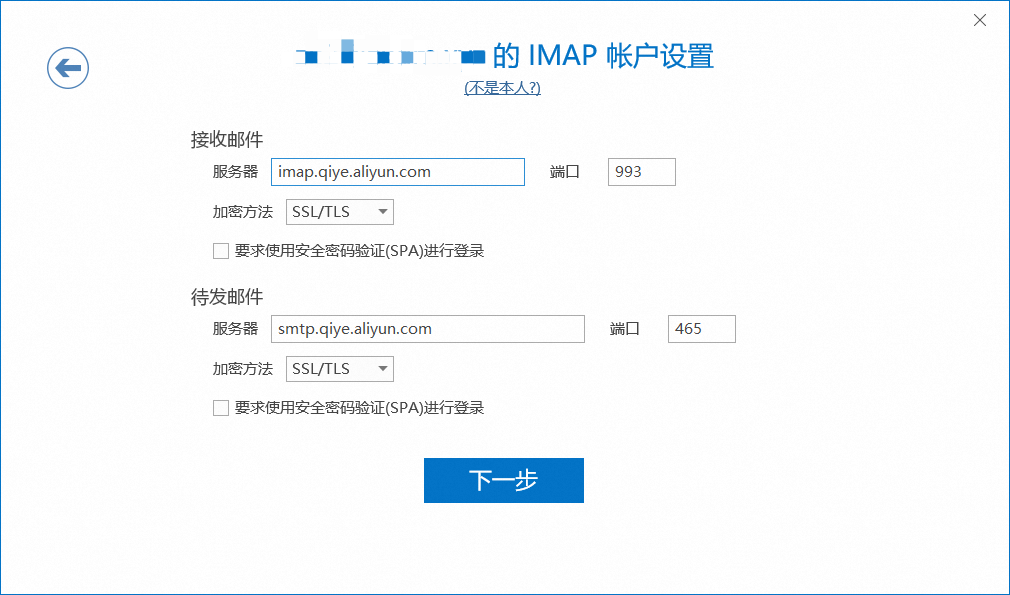Click the outgoing server field smtp.qiye.aliyun.com

427,329
